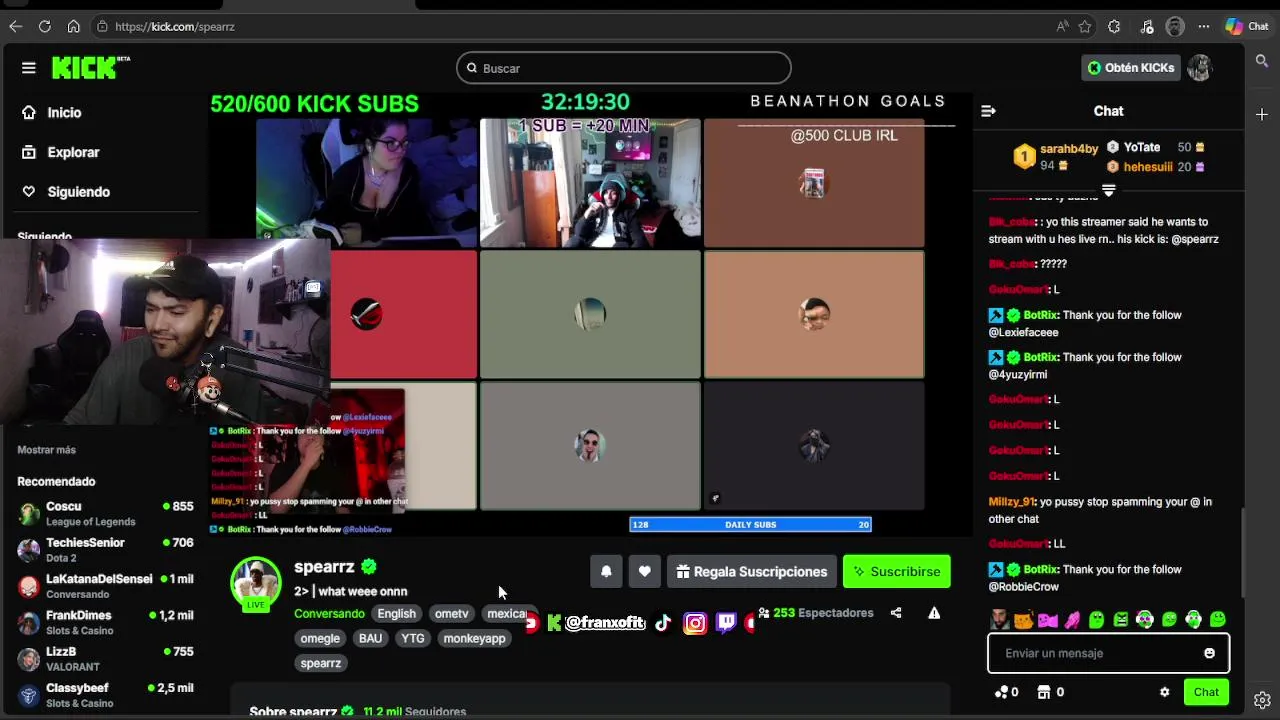Click sarahb4by in gift leaderboard
The height and width of the screenshot is (720, 1280).
(1069, 149)
